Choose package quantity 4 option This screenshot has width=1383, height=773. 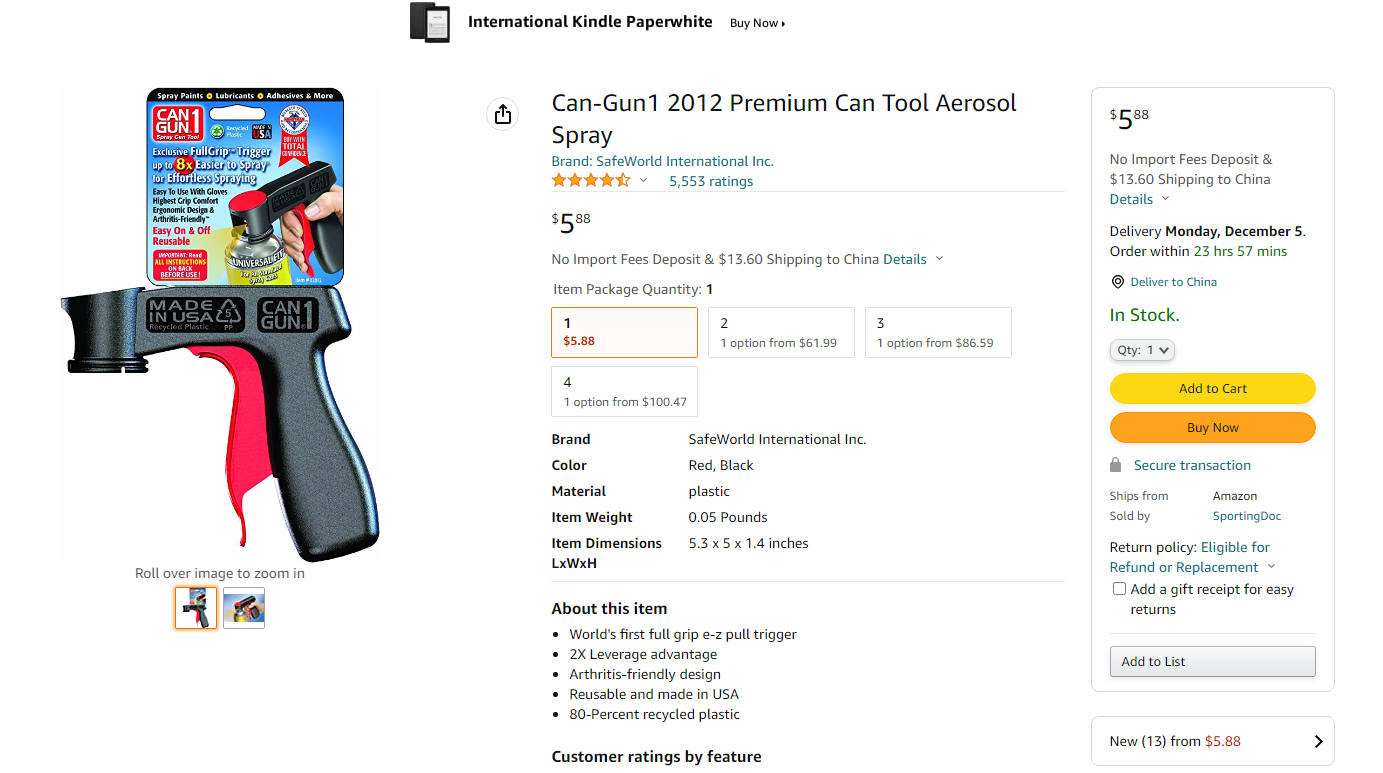coord(624,391)
